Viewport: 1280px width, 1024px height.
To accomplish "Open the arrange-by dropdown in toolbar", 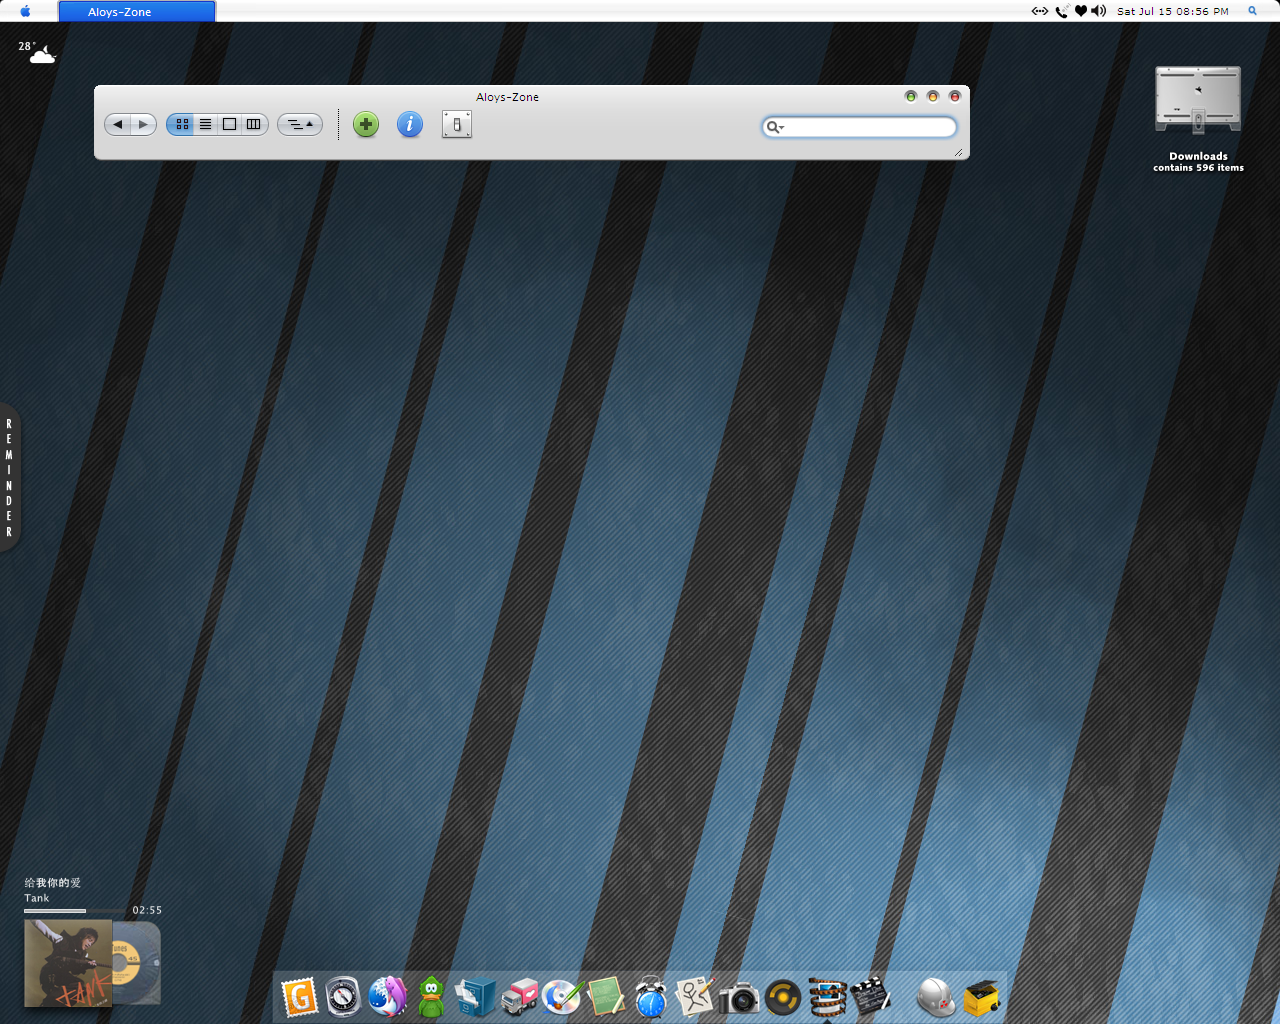I will pyautogui.click(x=300, y=124).
